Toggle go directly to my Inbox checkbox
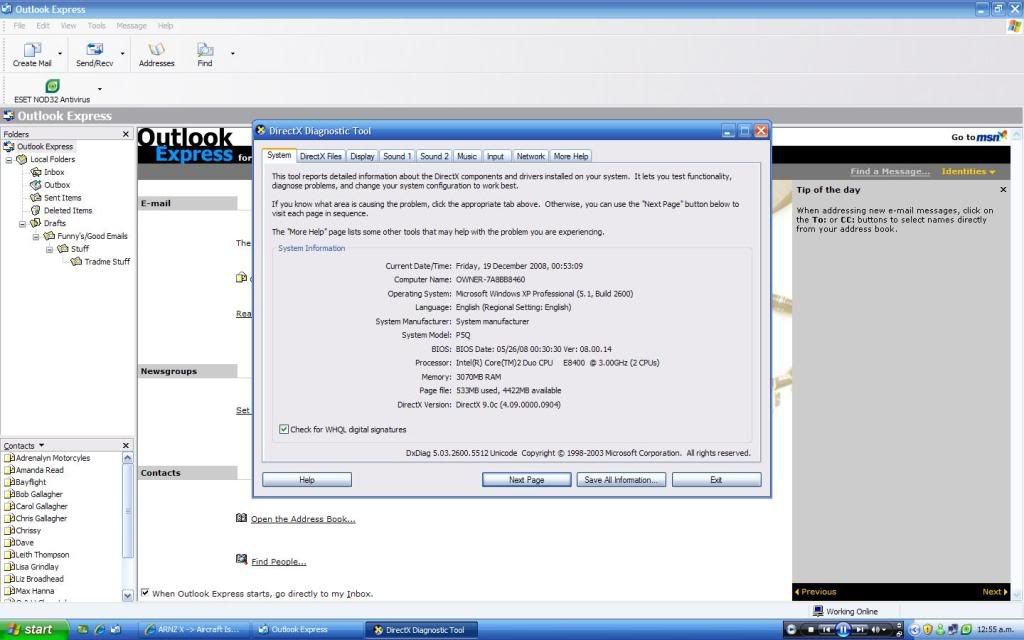1024x640 pixels. point(145,593)
